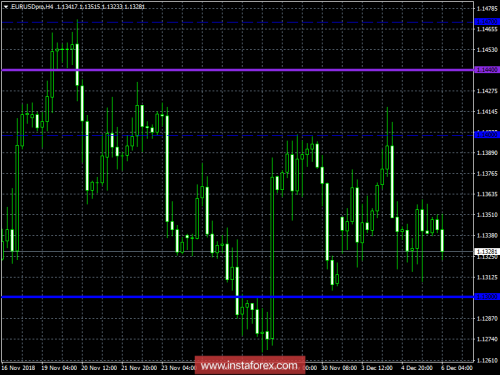This screenshot has height=375, width=500.
Task: Click the 1.13765 price scale value
Action: pos(487,173)
